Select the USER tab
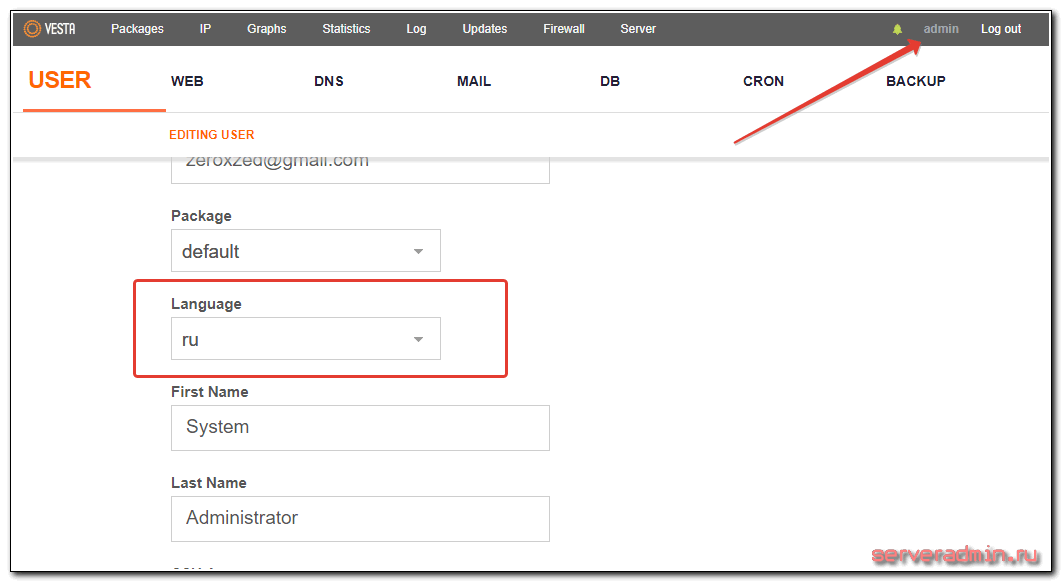 click(60, 80)
